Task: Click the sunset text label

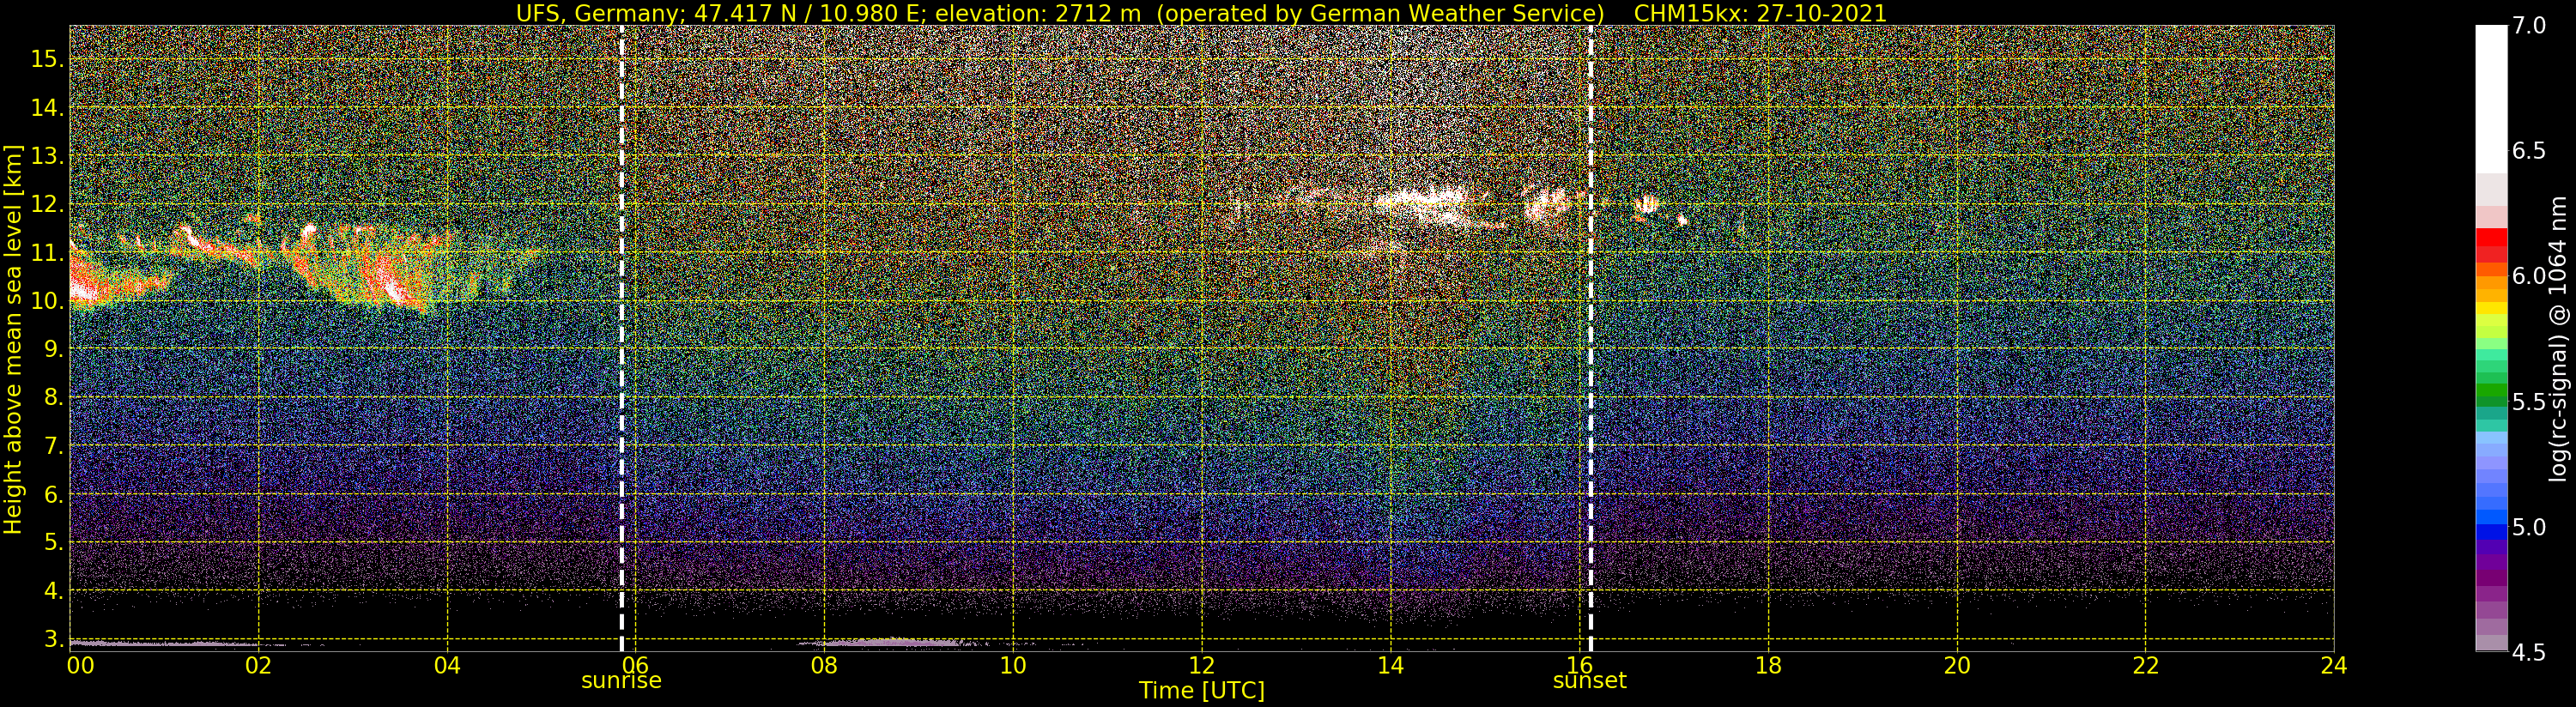Action: (x=1589, y=681)
